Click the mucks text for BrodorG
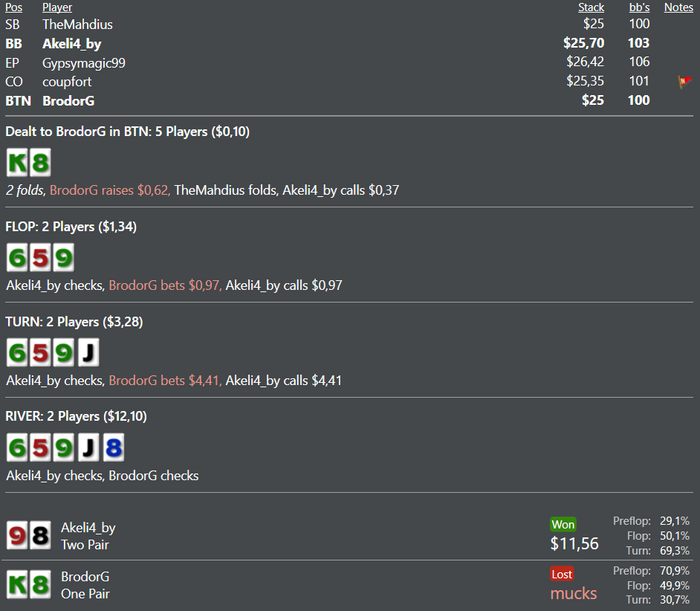 coord(573,594)
